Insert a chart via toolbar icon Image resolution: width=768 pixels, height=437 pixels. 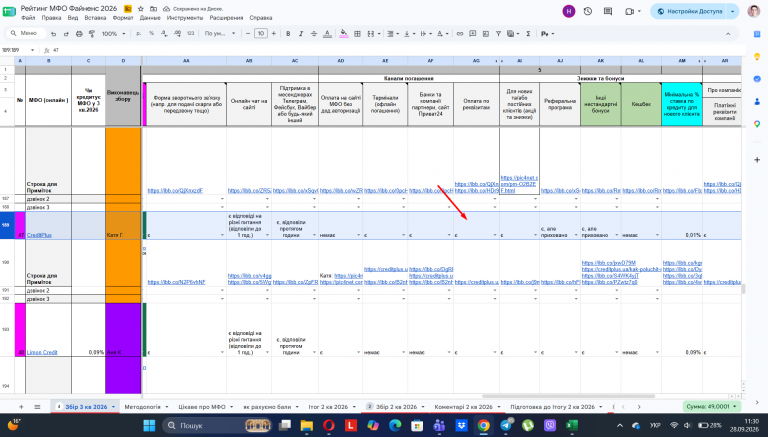(x=485, y=34)
